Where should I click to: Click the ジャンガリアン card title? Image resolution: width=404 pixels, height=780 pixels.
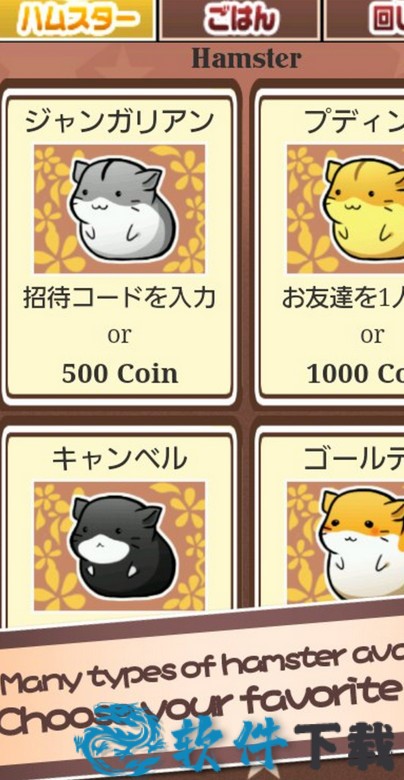tap(119, 122)
